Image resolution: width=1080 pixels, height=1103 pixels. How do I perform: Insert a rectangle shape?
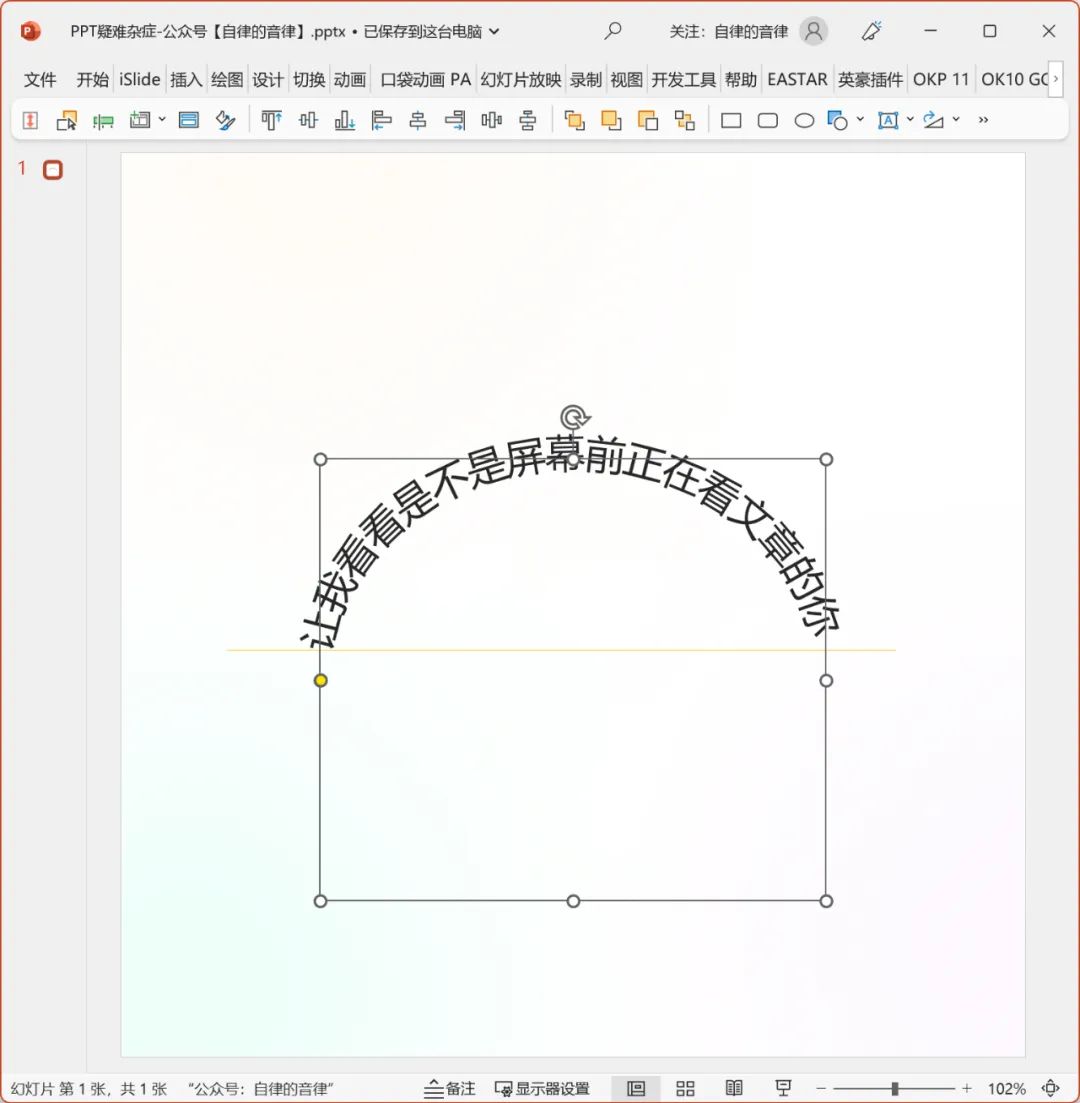click(x=731, y=120)
